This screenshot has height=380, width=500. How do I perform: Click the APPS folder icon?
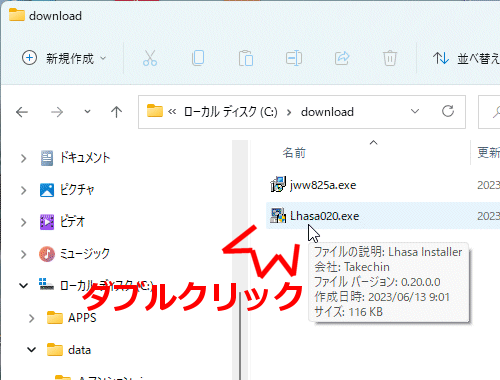[55, 317]
